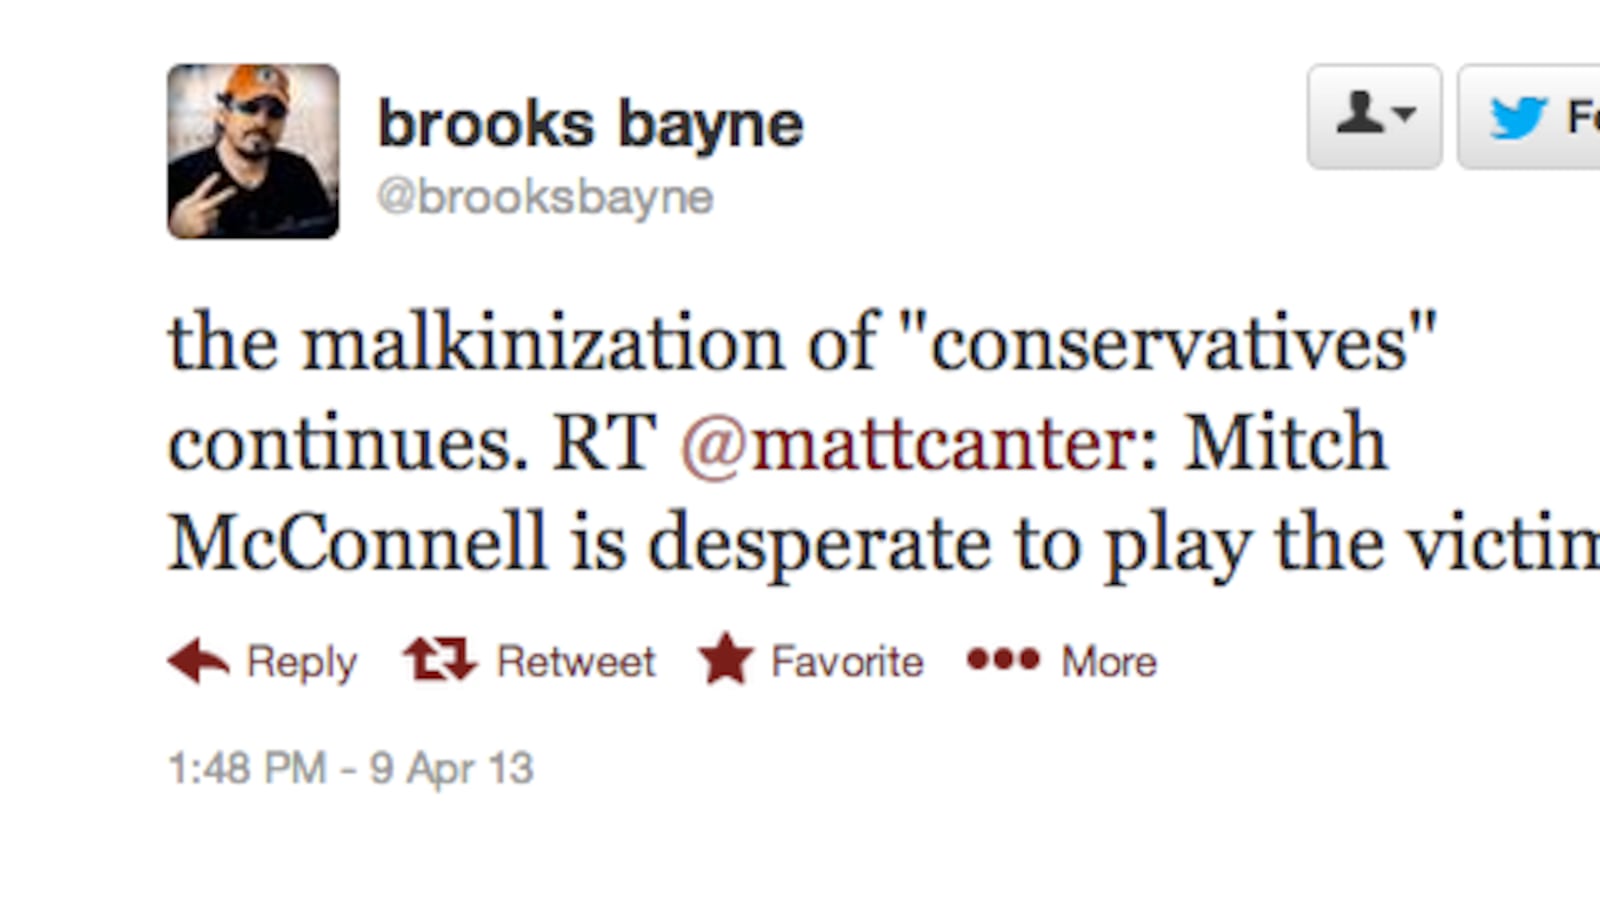Click brooks bayne's profile picture
The width and height of the screenshot is (1600, 900).
click(250, 148)
